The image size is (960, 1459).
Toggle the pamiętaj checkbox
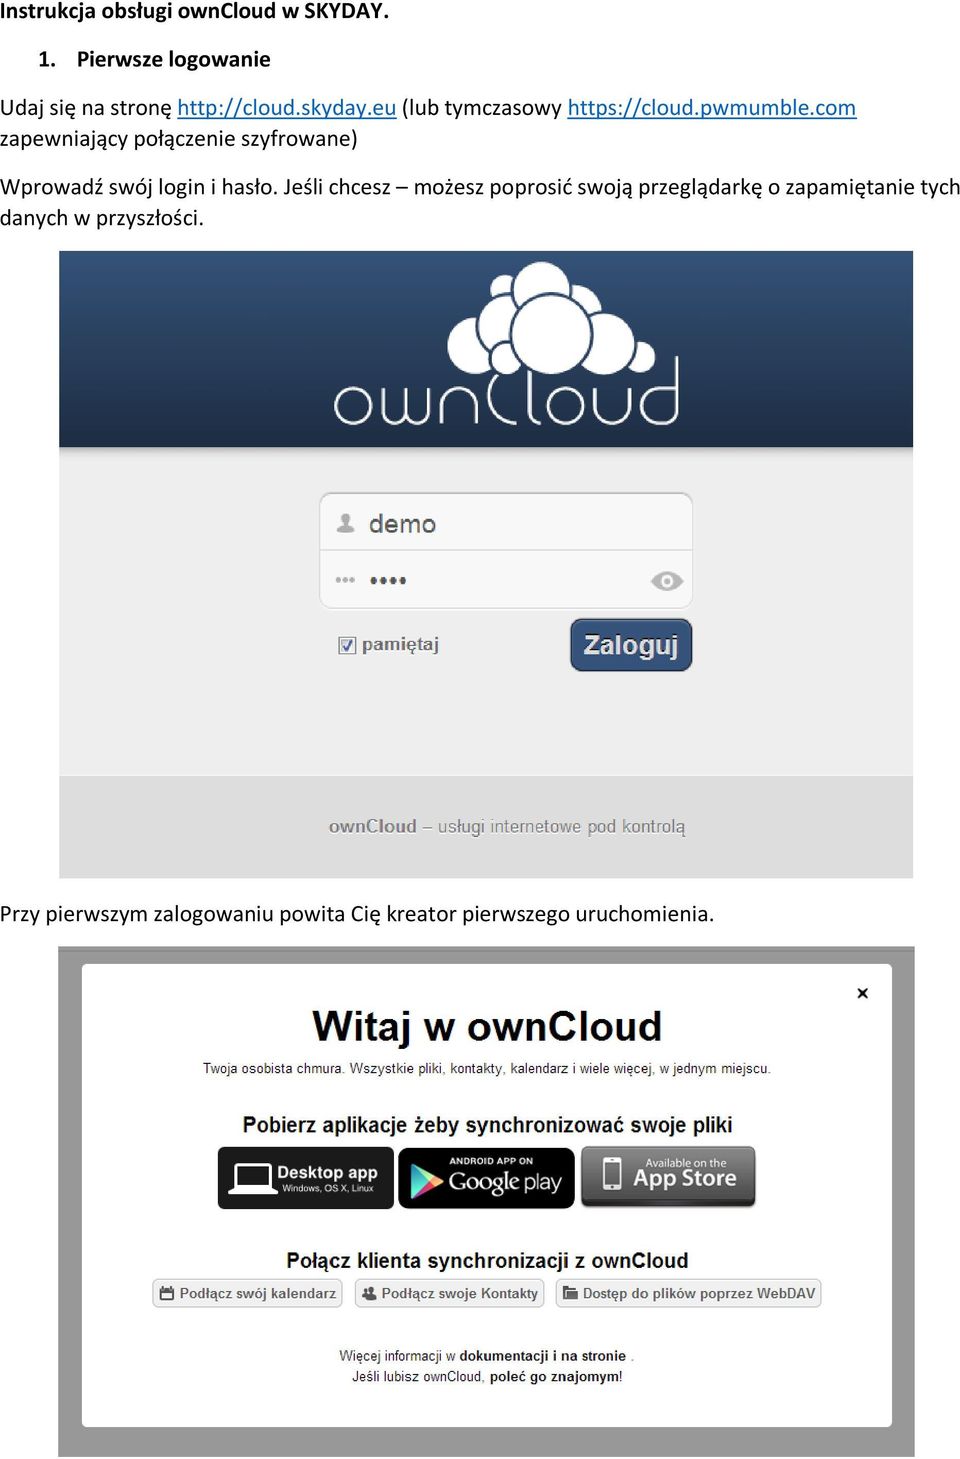347,645
